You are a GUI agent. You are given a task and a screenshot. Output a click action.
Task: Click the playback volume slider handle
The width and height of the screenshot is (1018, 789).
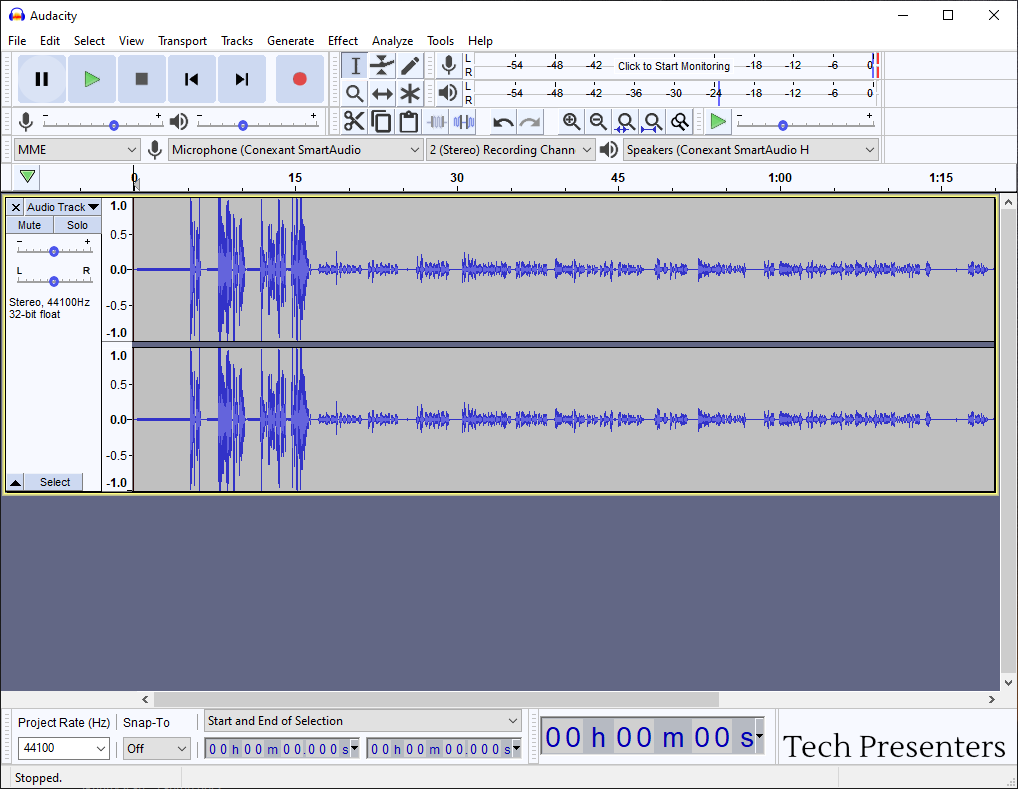[242, 125]
